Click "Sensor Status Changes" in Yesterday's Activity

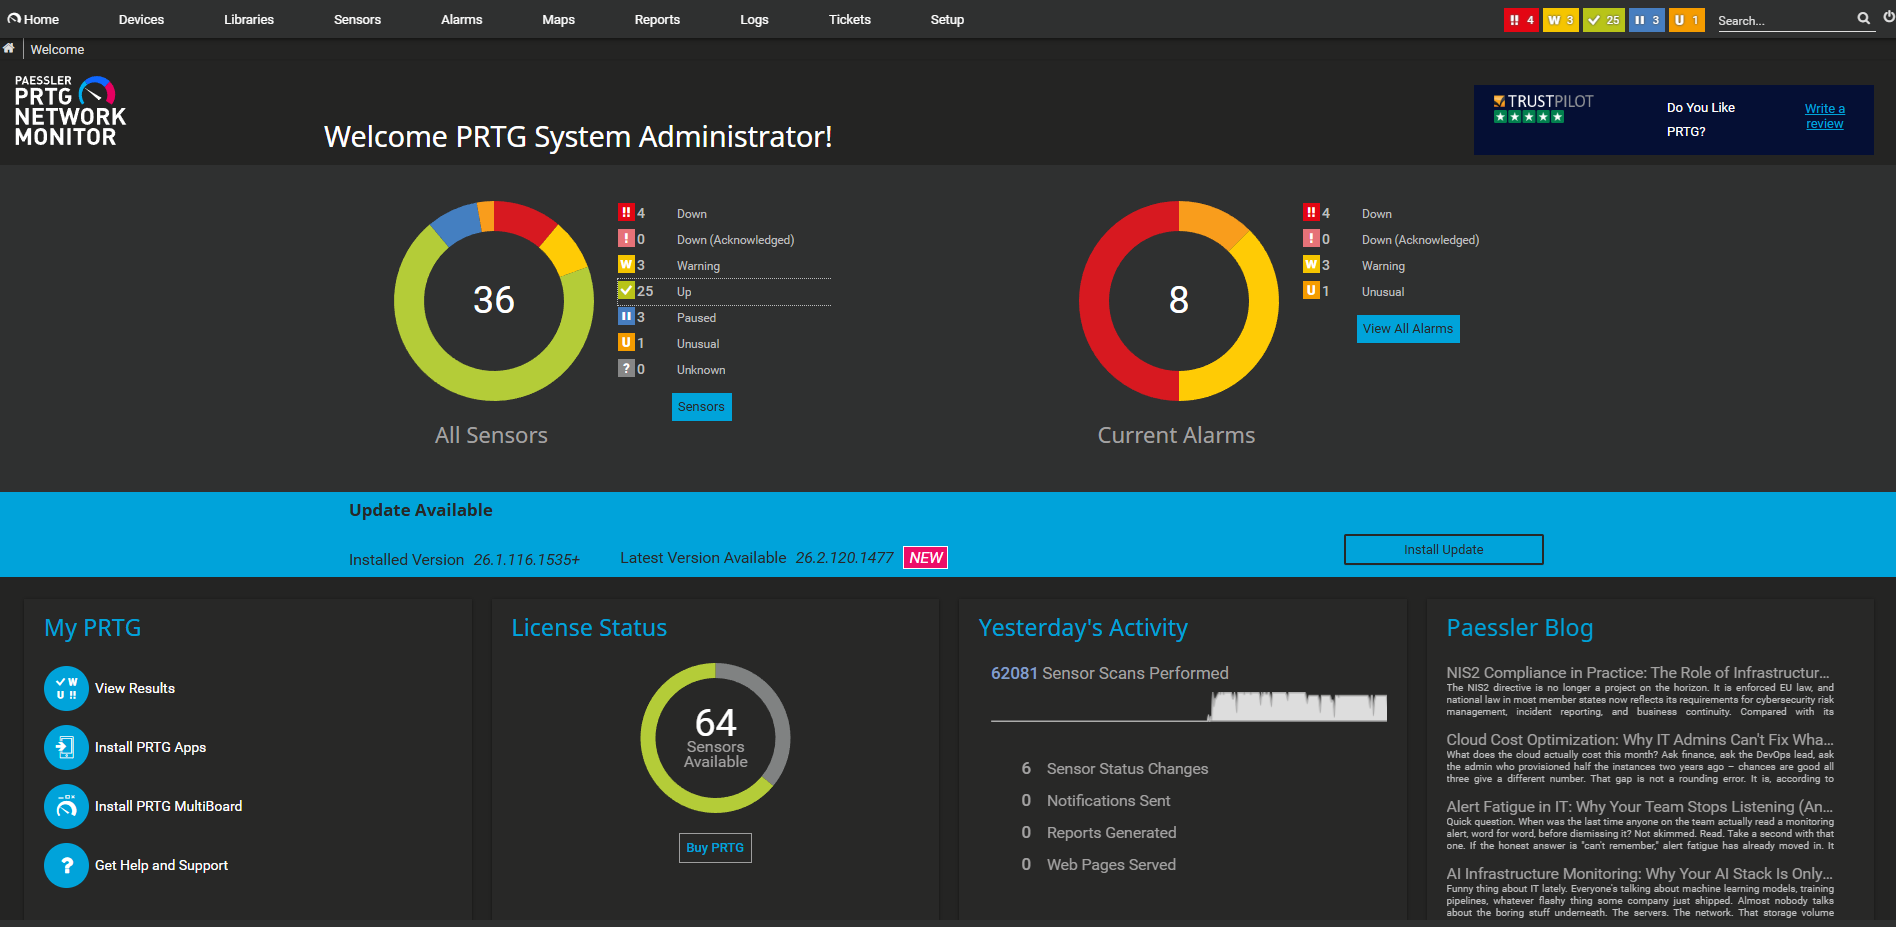[1127, 769]
